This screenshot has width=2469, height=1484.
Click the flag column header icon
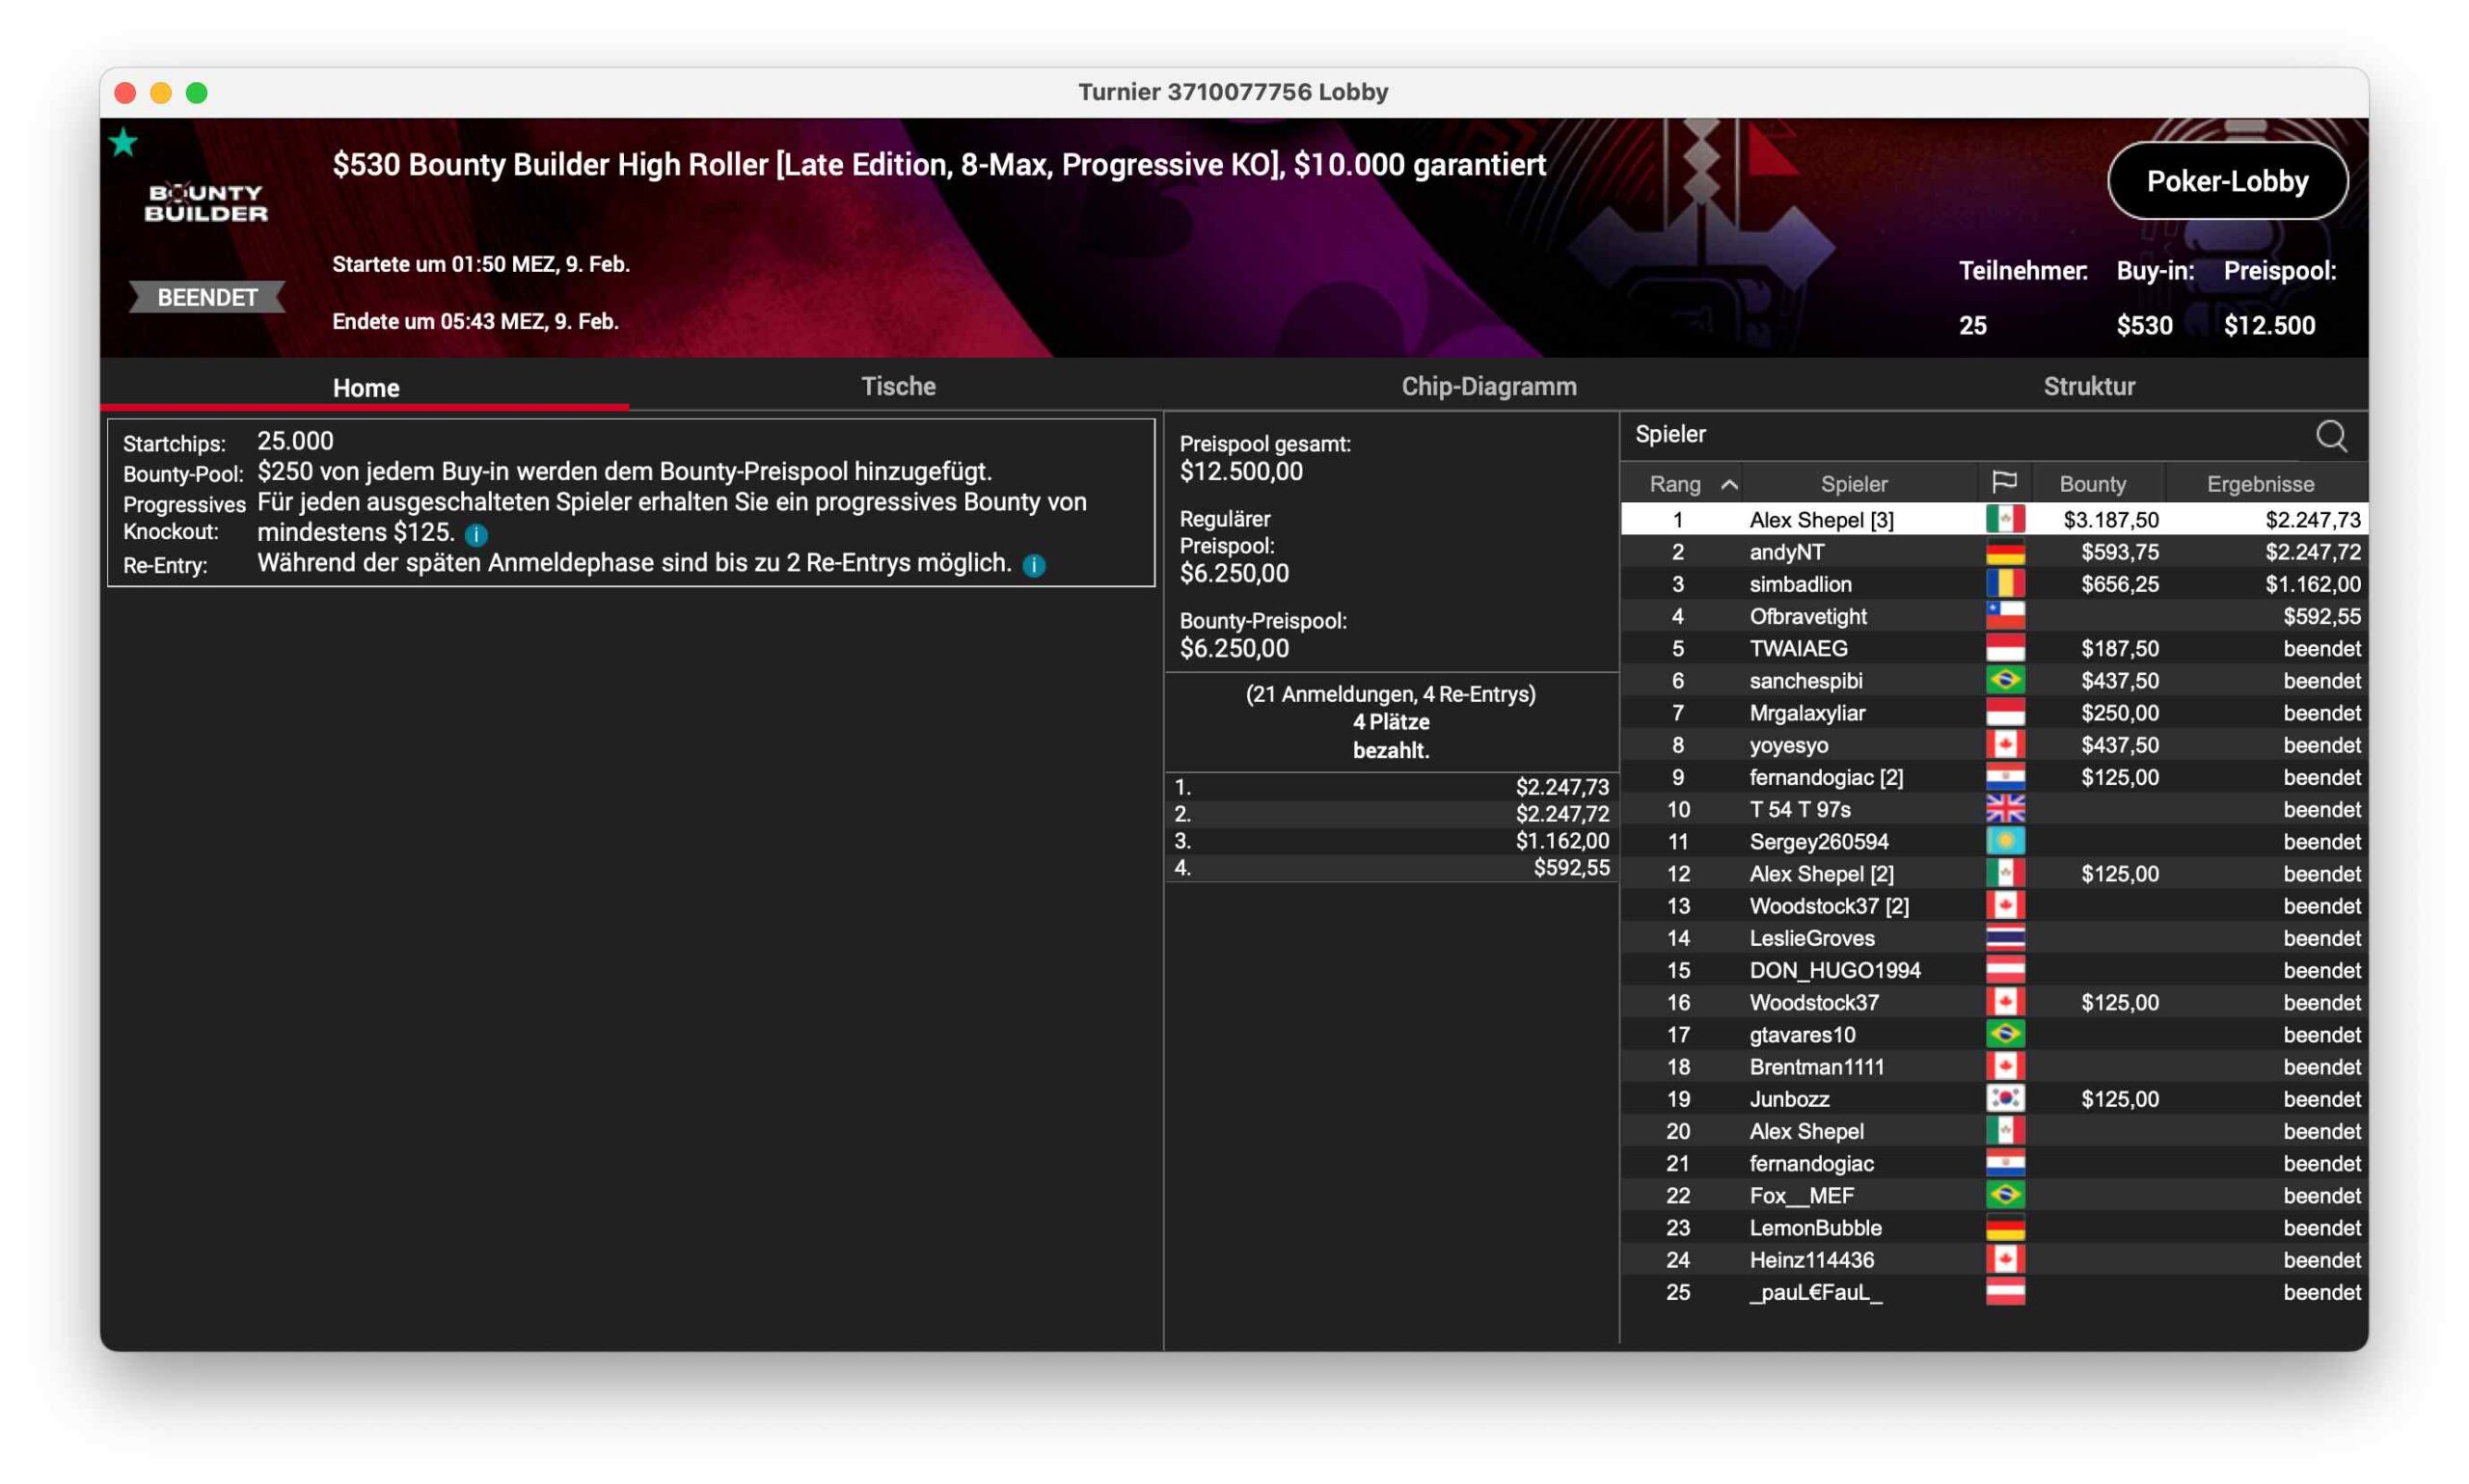pyautogui.click(x=2003, y=483)
